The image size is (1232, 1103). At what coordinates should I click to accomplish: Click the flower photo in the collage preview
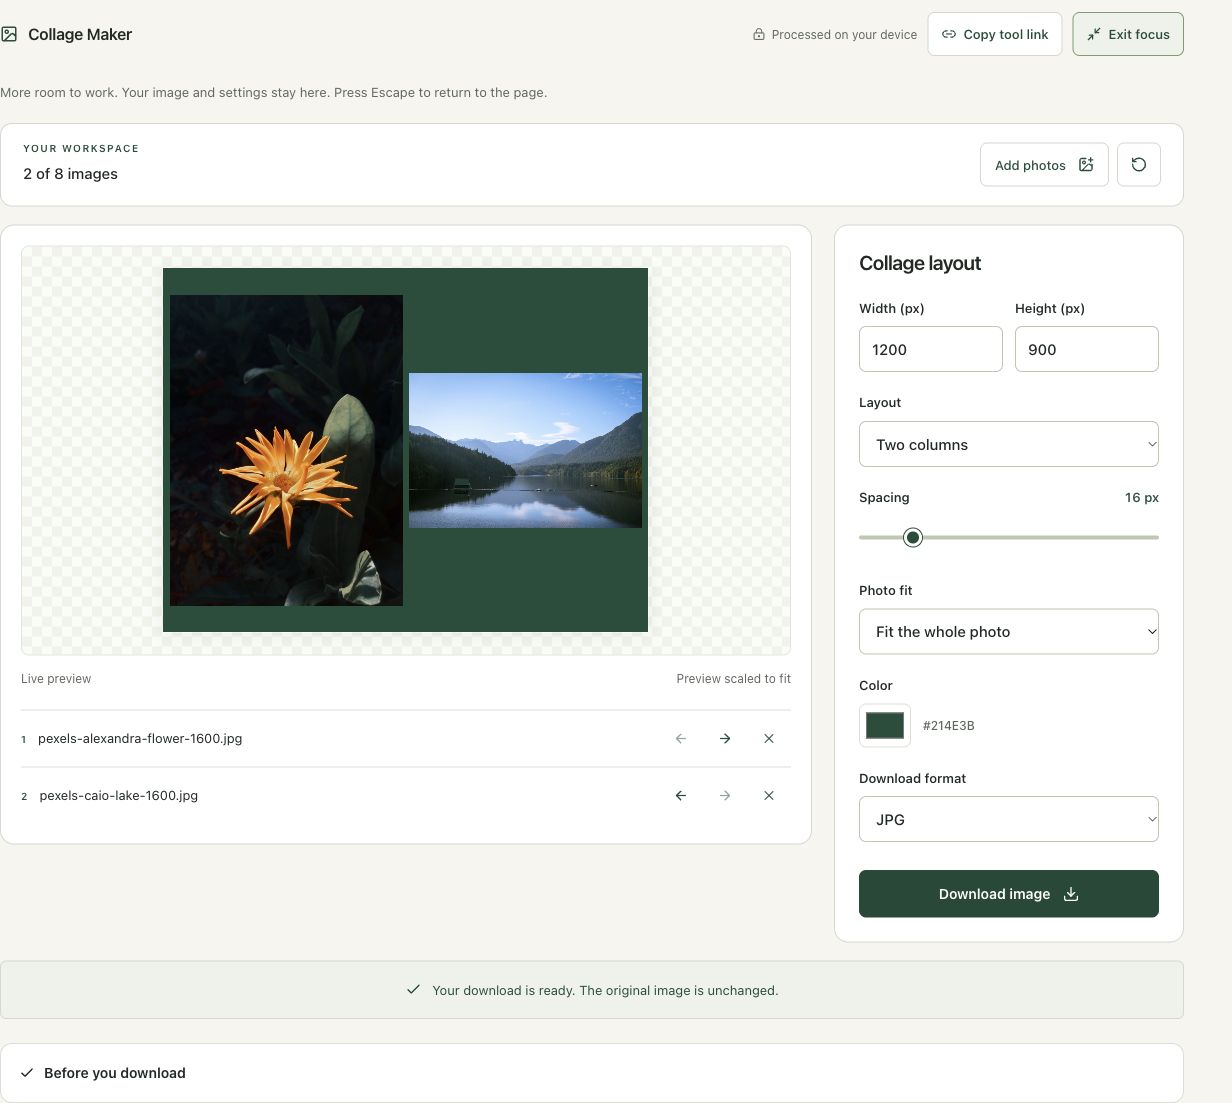pyautogui.click(x=286, y=450)
